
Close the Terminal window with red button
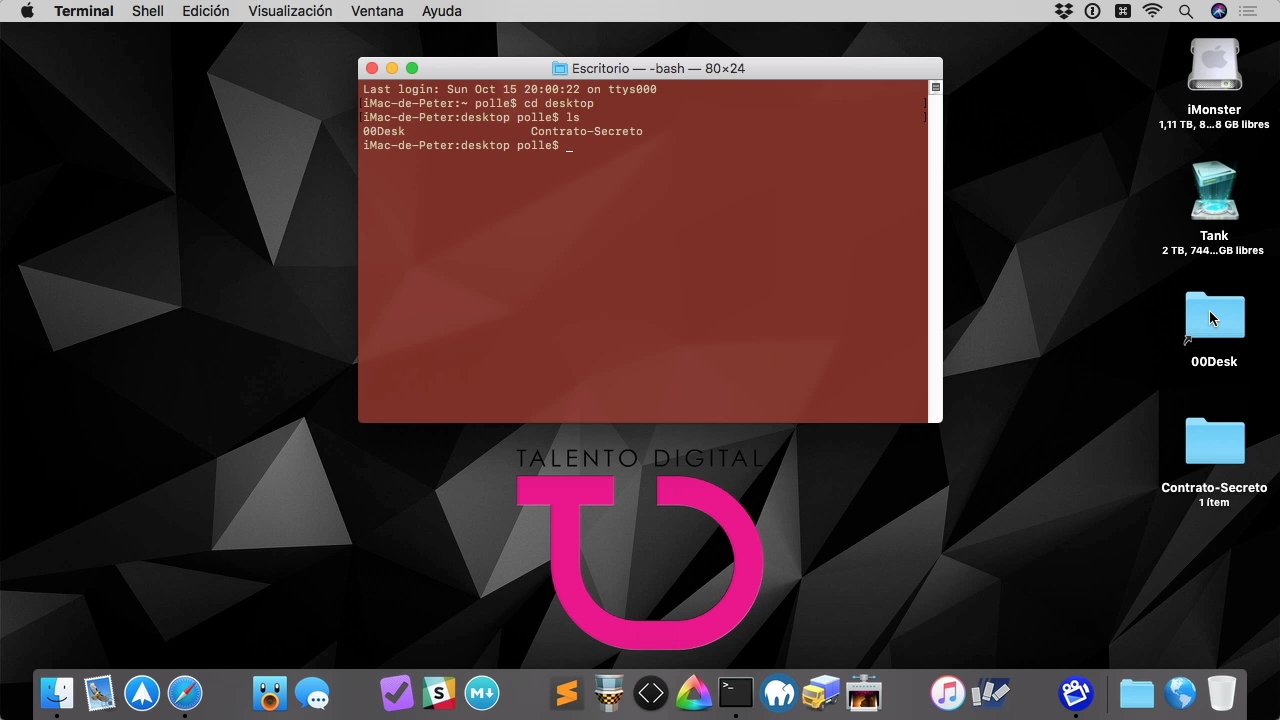(x=372, y=68)
